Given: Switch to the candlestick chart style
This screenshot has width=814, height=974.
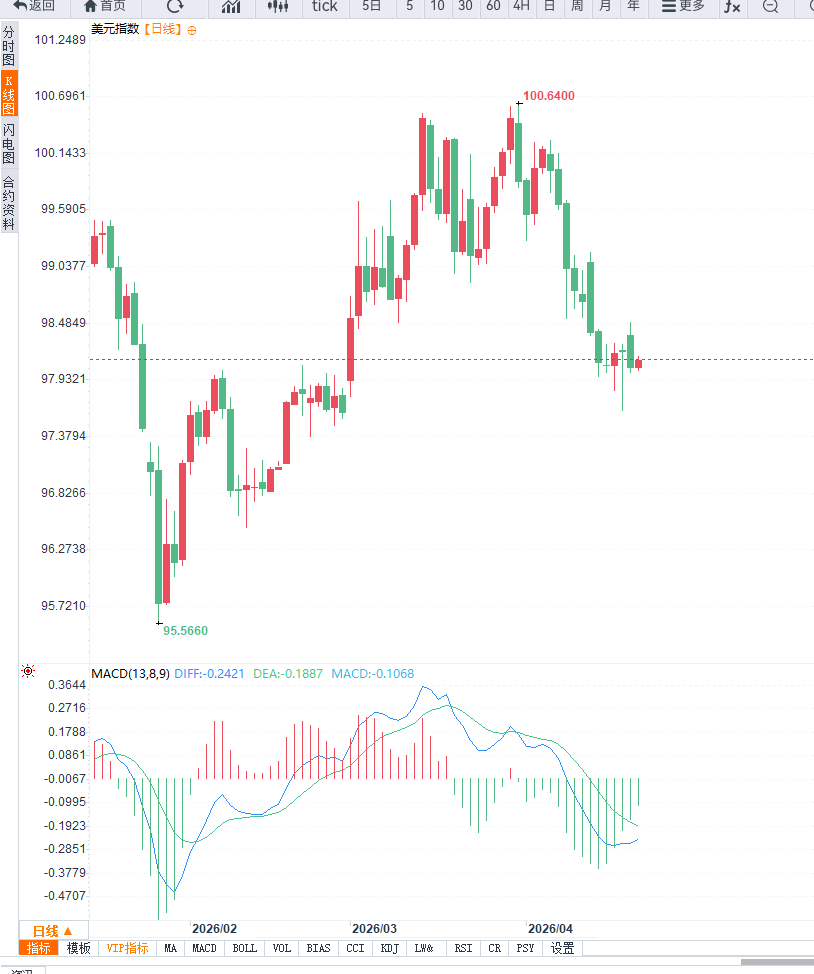Looking at the screenshot, I should pos(278,6).
